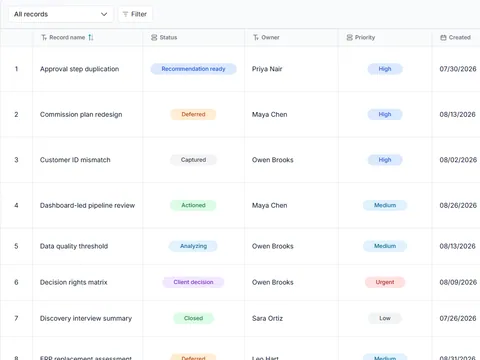Click the Owner column text-type icon

coord(256,37)
